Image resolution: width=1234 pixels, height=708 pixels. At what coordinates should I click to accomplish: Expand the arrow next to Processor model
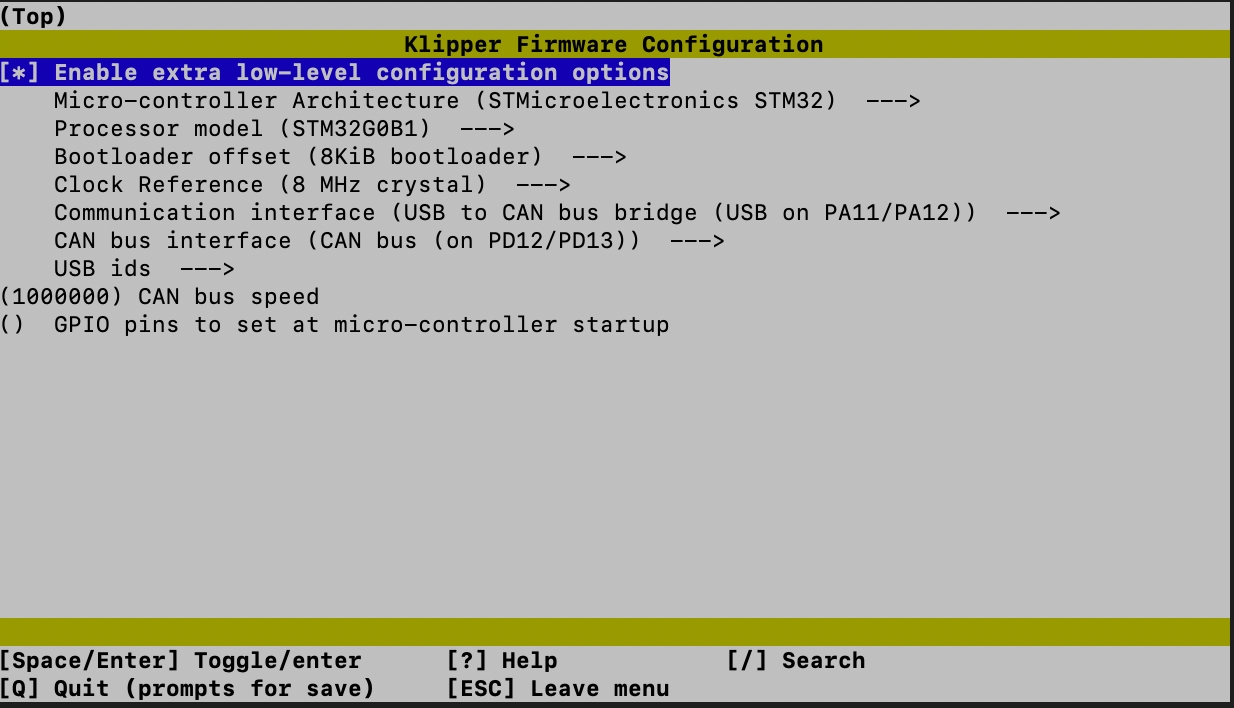click(487, 129)
